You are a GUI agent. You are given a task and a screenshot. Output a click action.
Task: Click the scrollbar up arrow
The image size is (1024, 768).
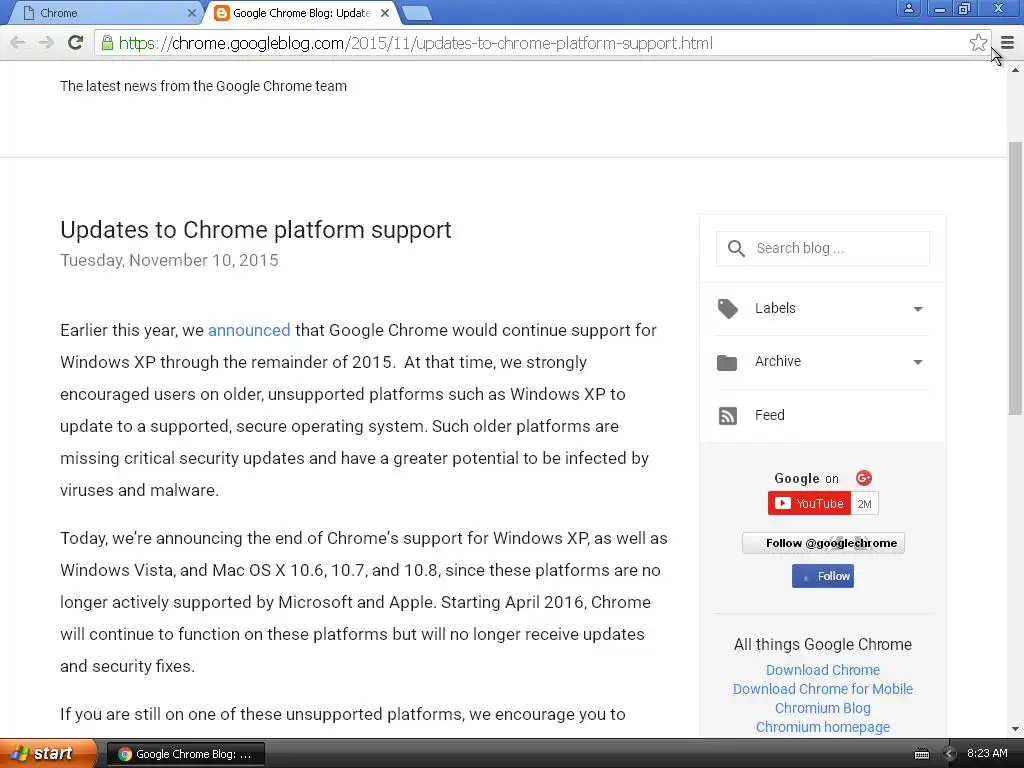coord(1015,69)
